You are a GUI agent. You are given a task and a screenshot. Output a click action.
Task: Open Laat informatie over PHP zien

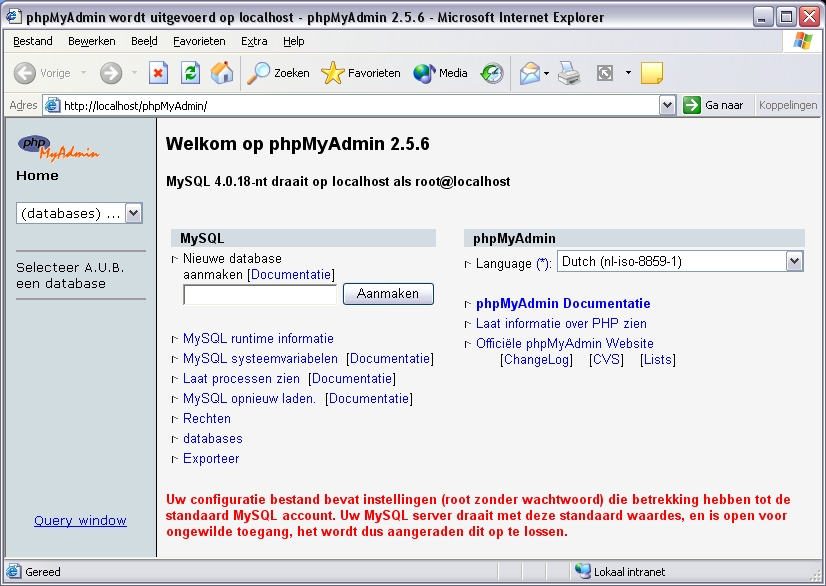click(x=561, y=324)
